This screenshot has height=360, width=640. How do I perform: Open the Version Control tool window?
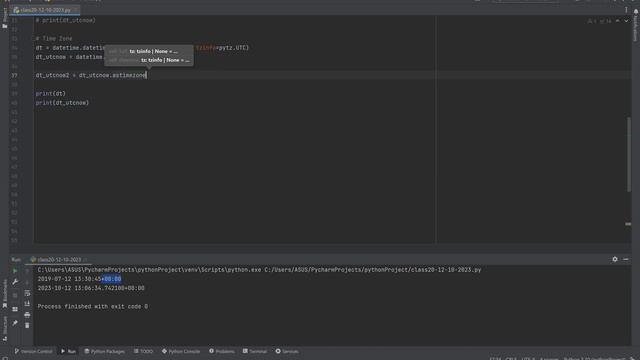click(33, 351)
